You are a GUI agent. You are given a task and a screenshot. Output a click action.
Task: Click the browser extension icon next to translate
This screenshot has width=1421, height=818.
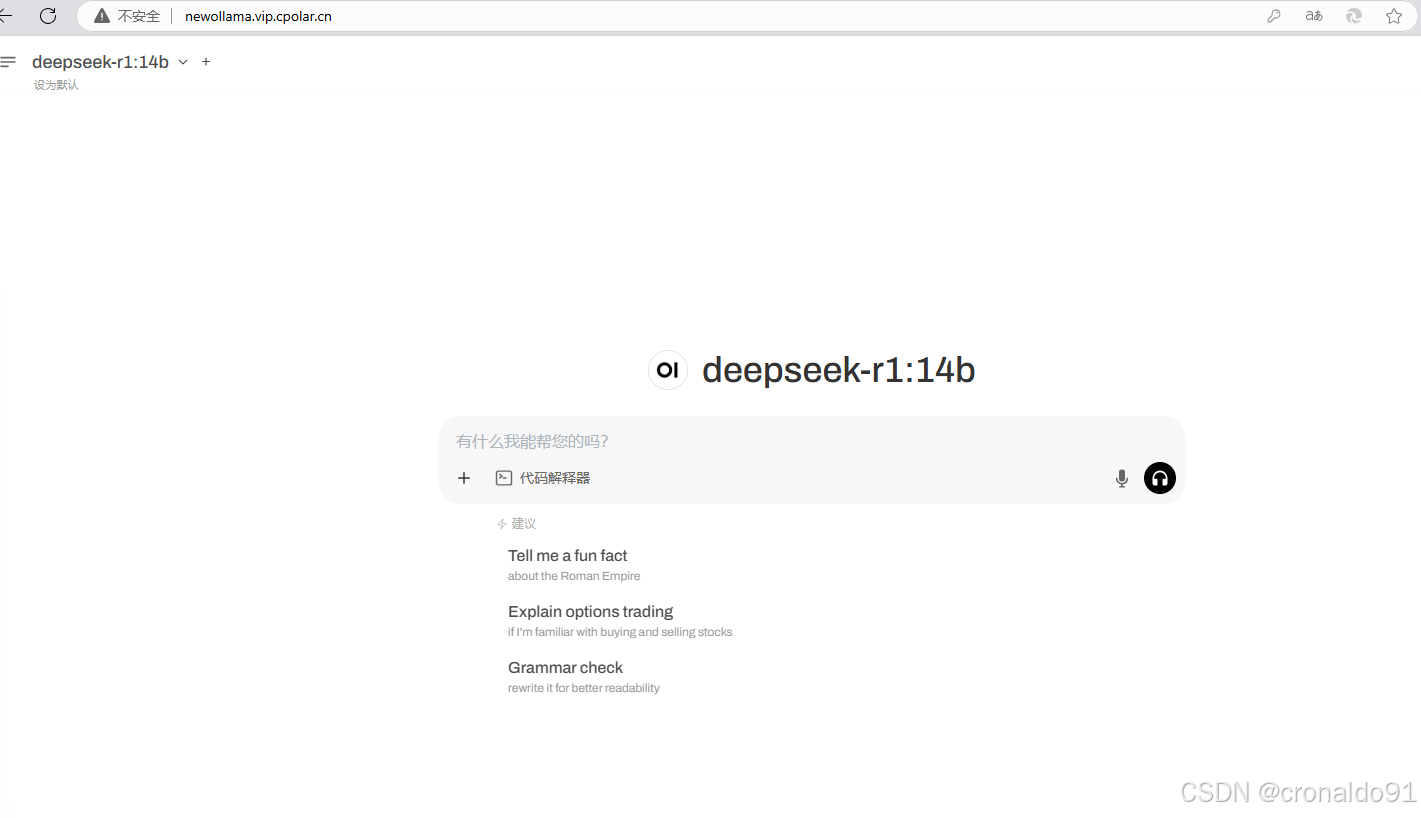[1354, 16]
